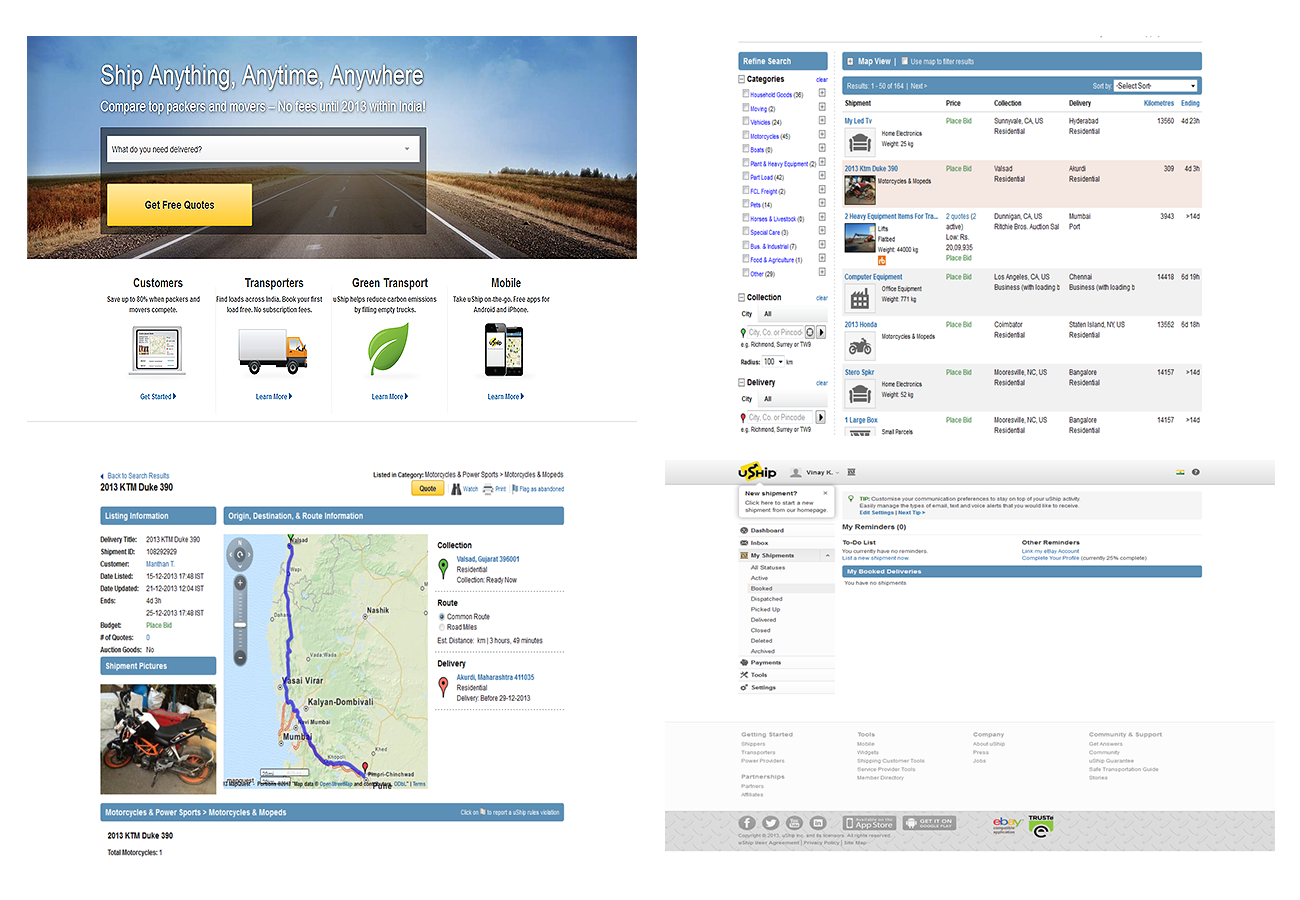The height and width of the screenshot is (900, 1300).
Task: Click the Get Free Quotes button
Action: pyautogui.click(x=179, y=205)
